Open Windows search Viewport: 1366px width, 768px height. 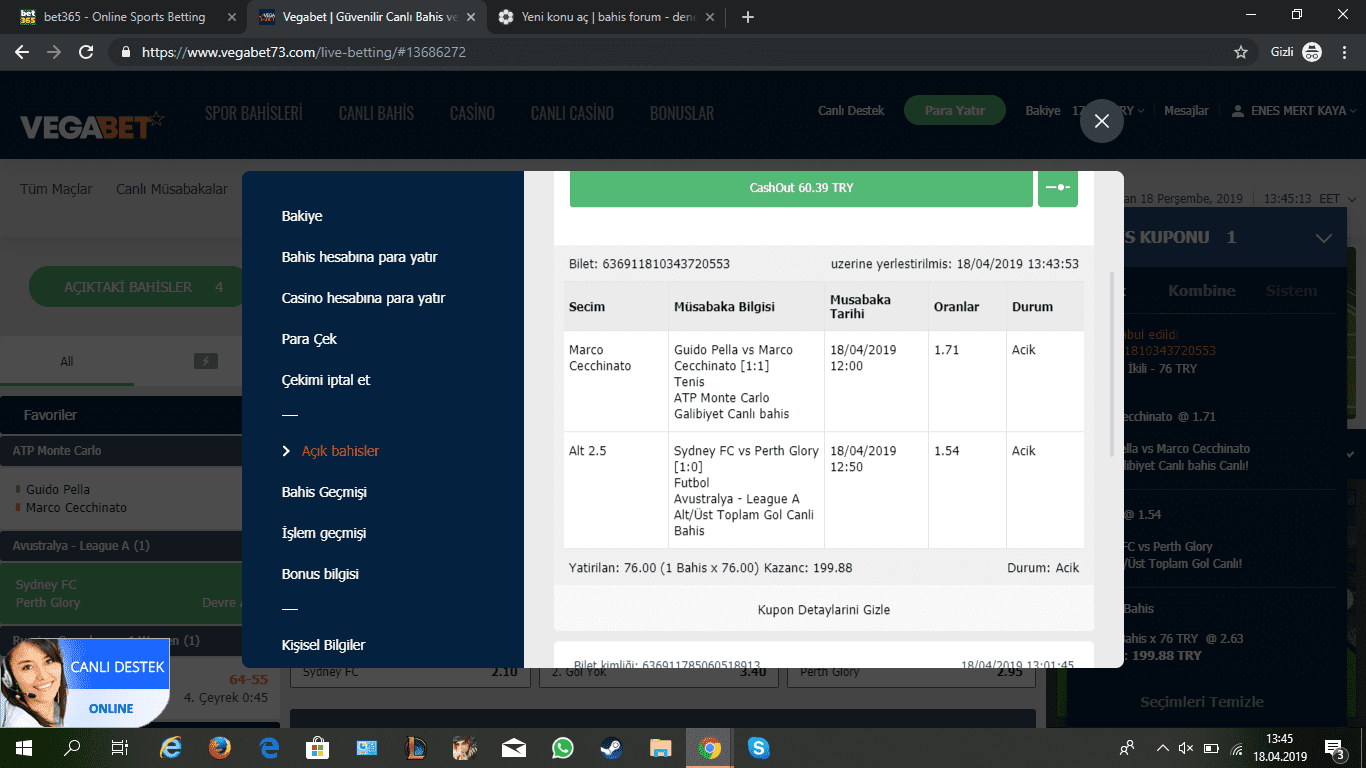pos(72,747)
